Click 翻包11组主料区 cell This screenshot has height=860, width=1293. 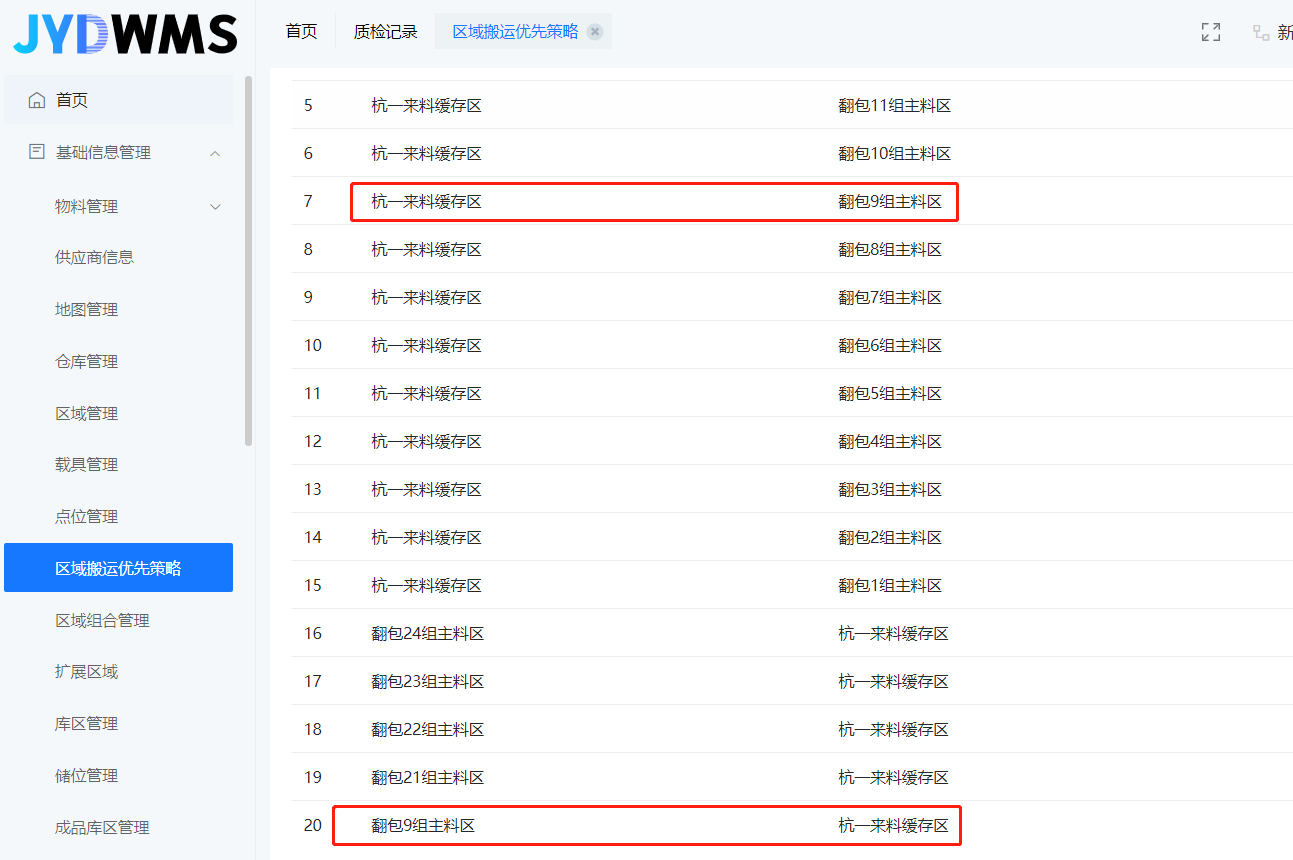[894, 105]
